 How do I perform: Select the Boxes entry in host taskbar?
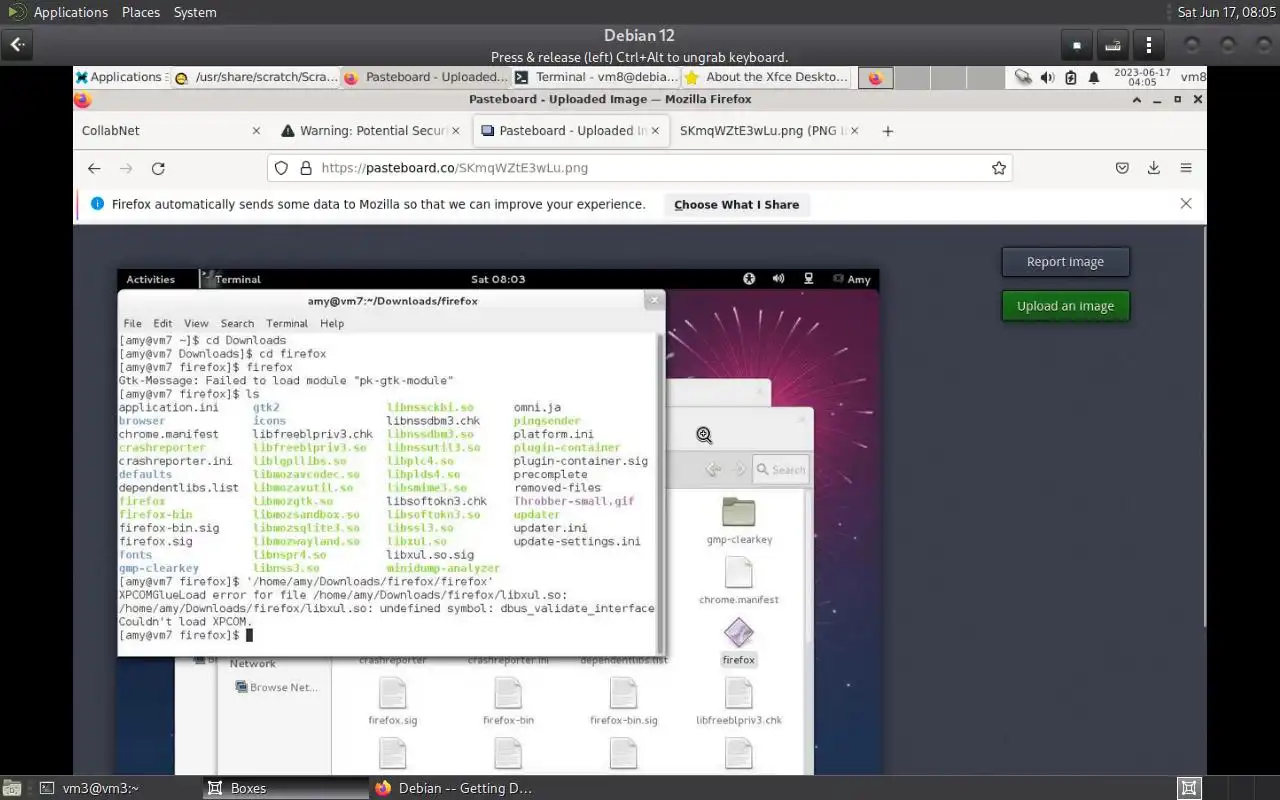click(285, 788)
